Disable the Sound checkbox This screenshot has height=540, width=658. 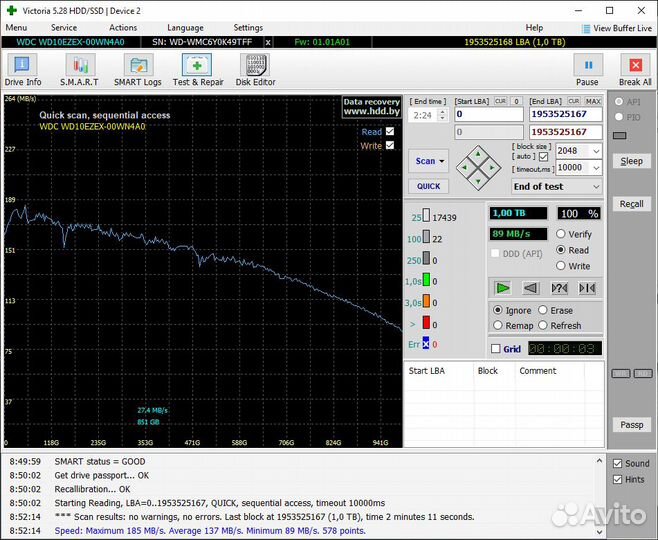[617, 464]
